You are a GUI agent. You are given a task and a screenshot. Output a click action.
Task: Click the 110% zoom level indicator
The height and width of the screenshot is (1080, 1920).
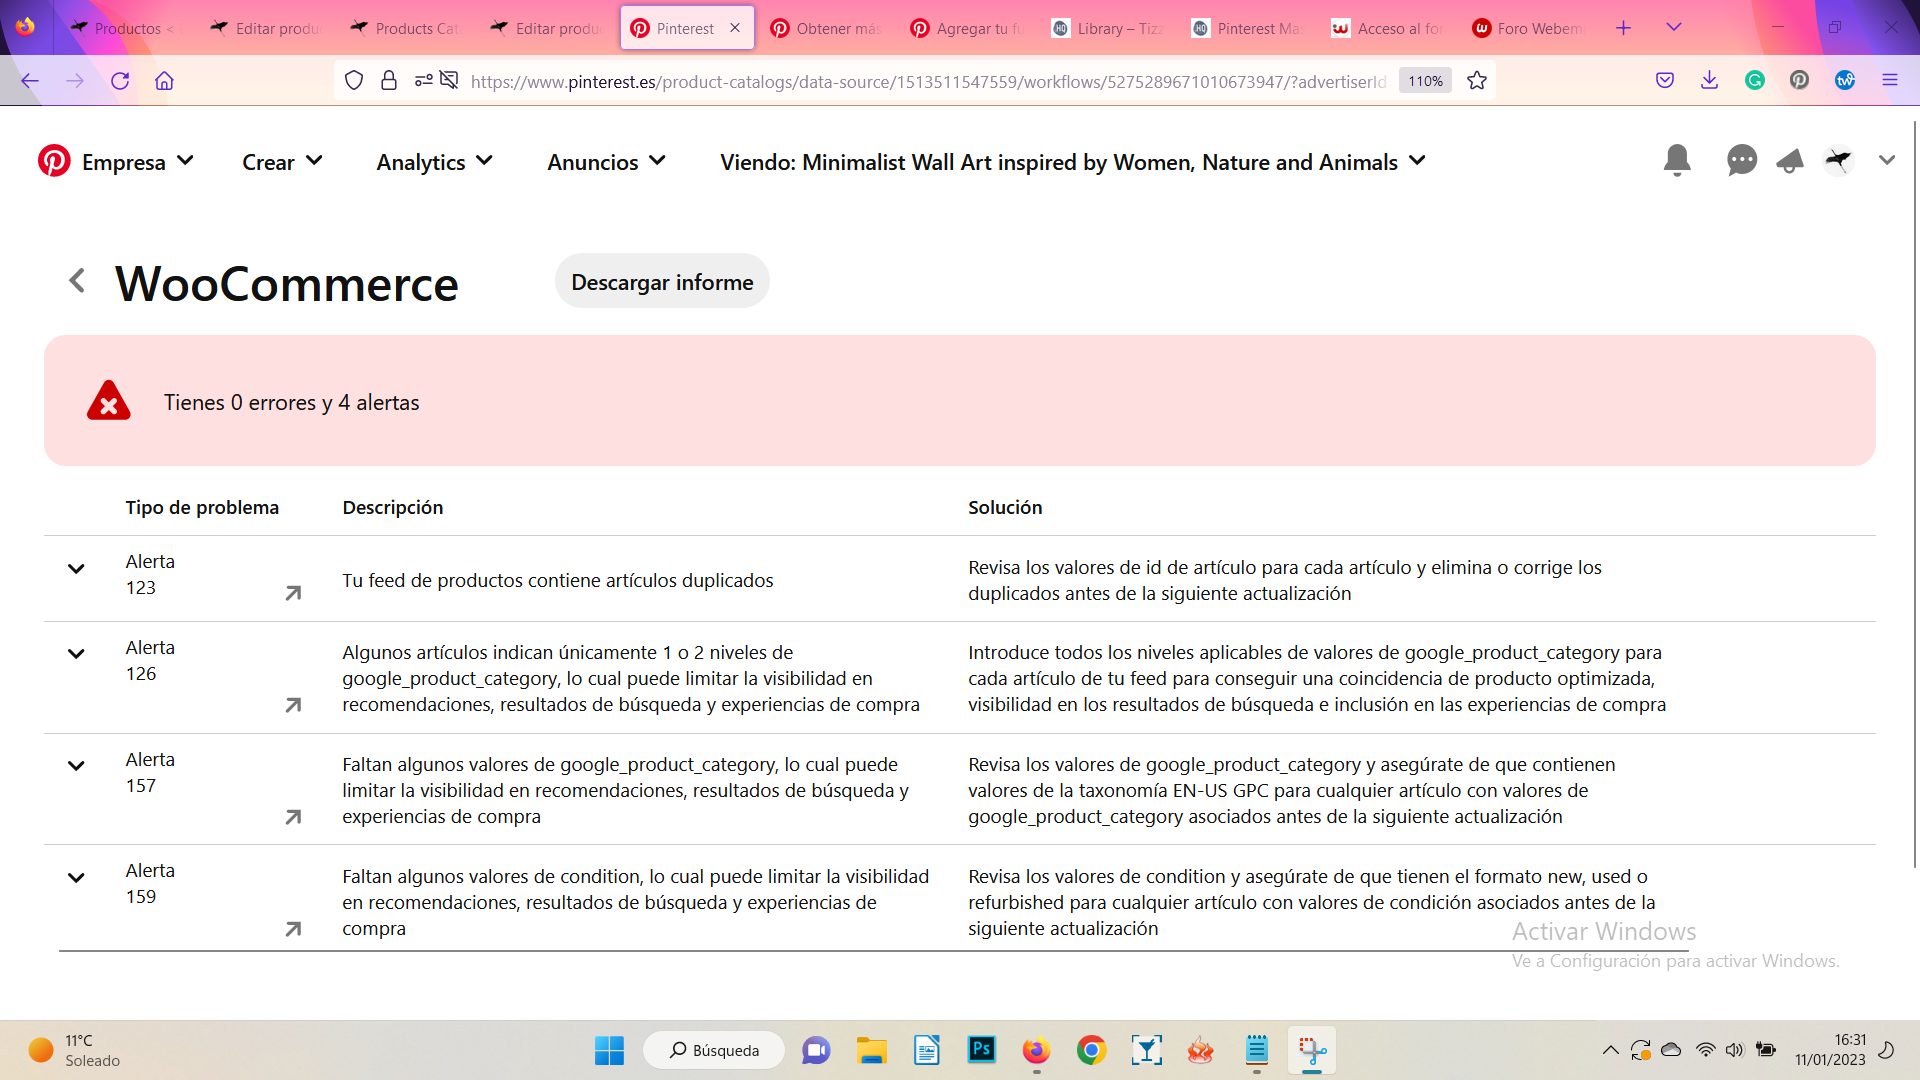click(x=1425, y=81)
